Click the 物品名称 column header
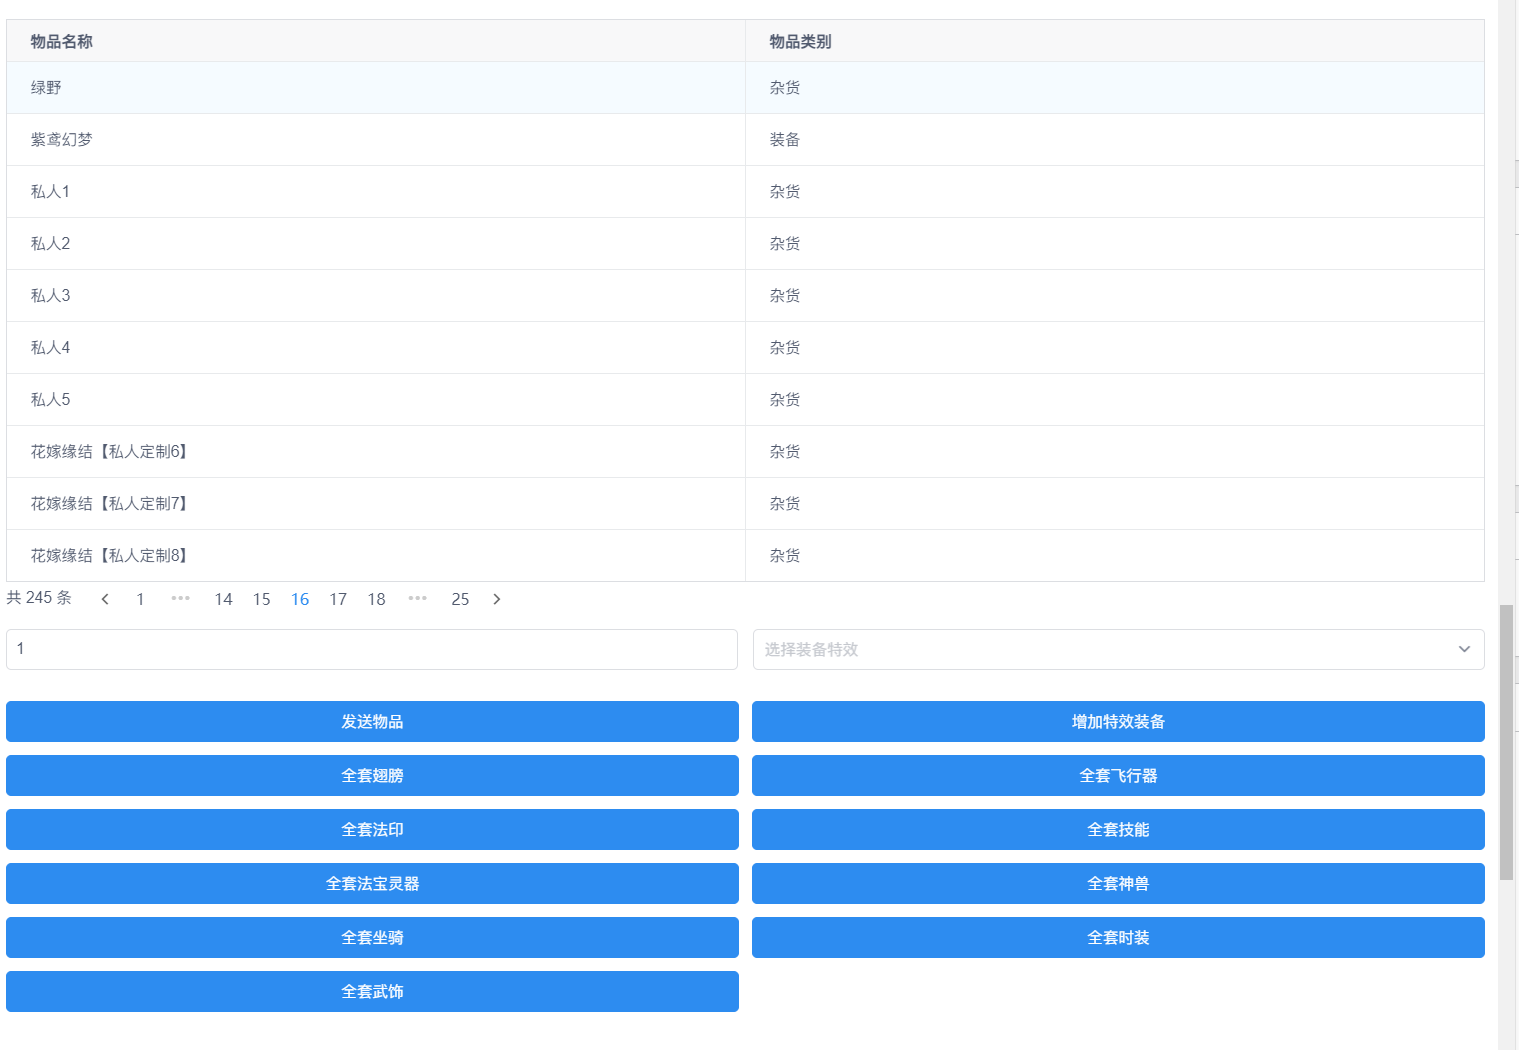 (62, 42)
